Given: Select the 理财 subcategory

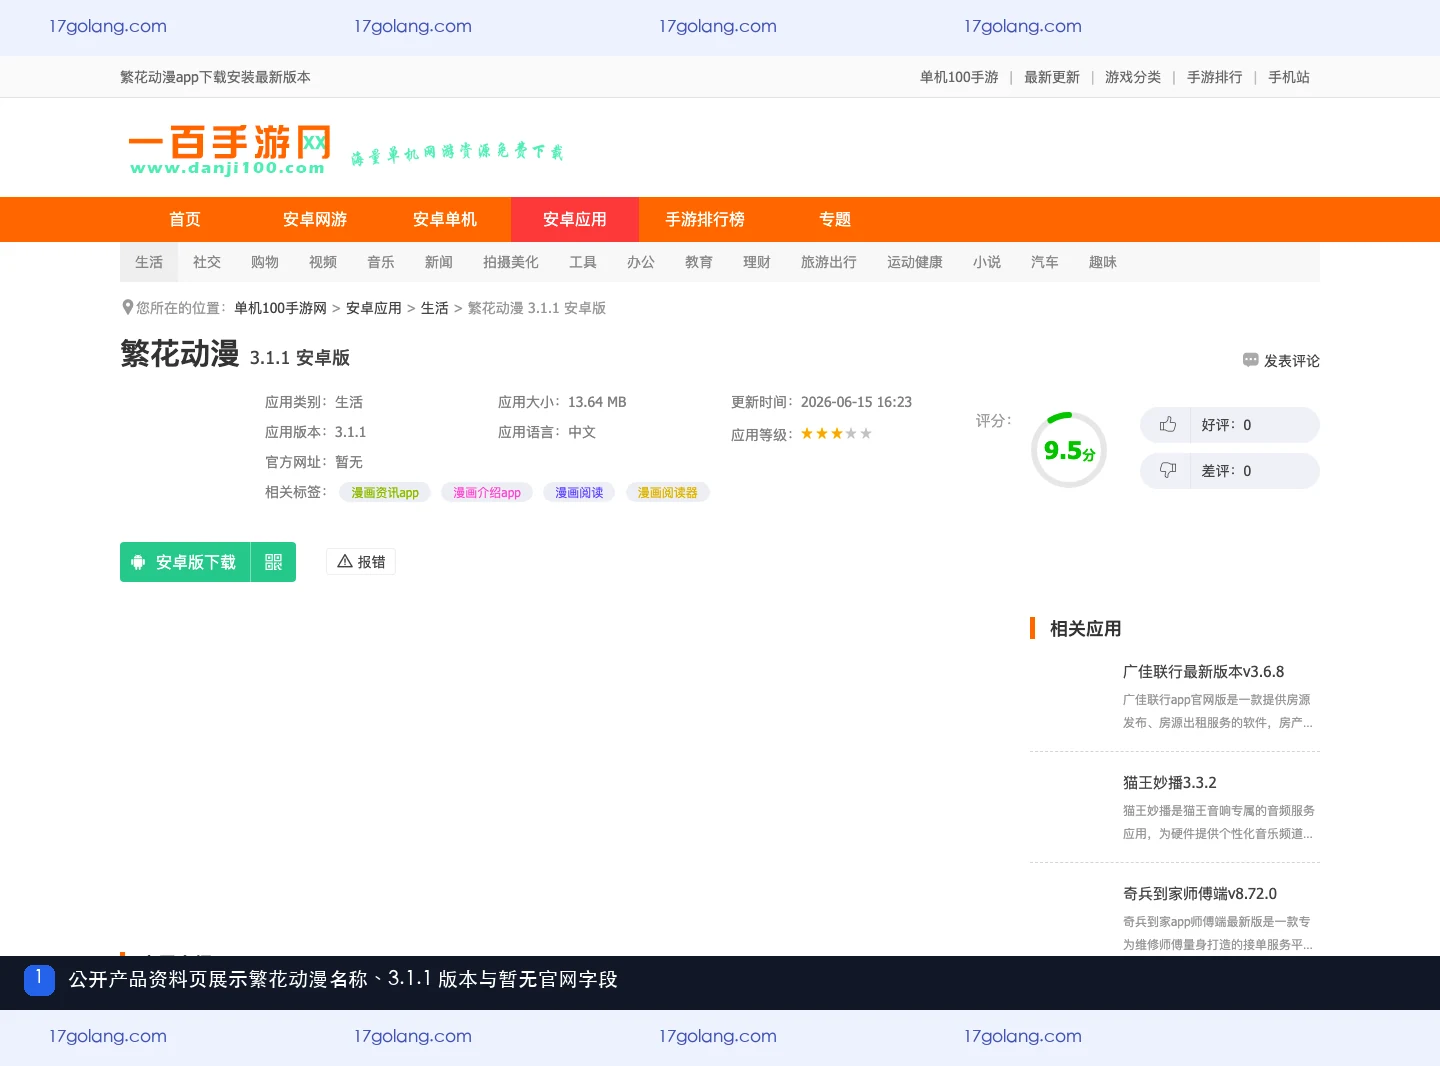Looking at the screenshot, I should point(757,262).
